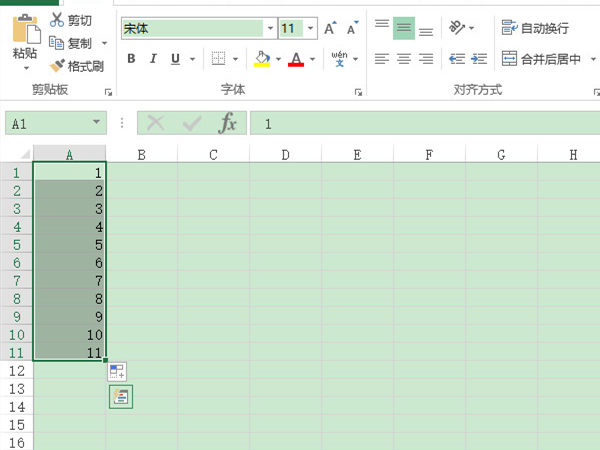
Task: Toggle bold formatting
Action: click(131, 59)
